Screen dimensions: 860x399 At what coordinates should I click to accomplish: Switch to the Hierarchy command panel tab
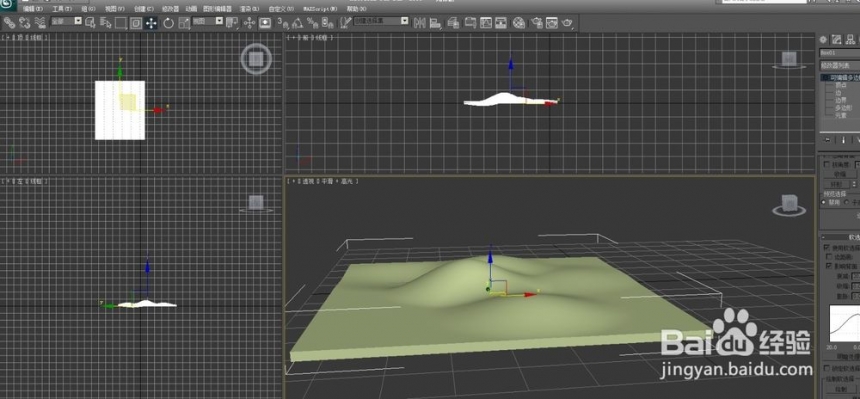pos(850,40)
